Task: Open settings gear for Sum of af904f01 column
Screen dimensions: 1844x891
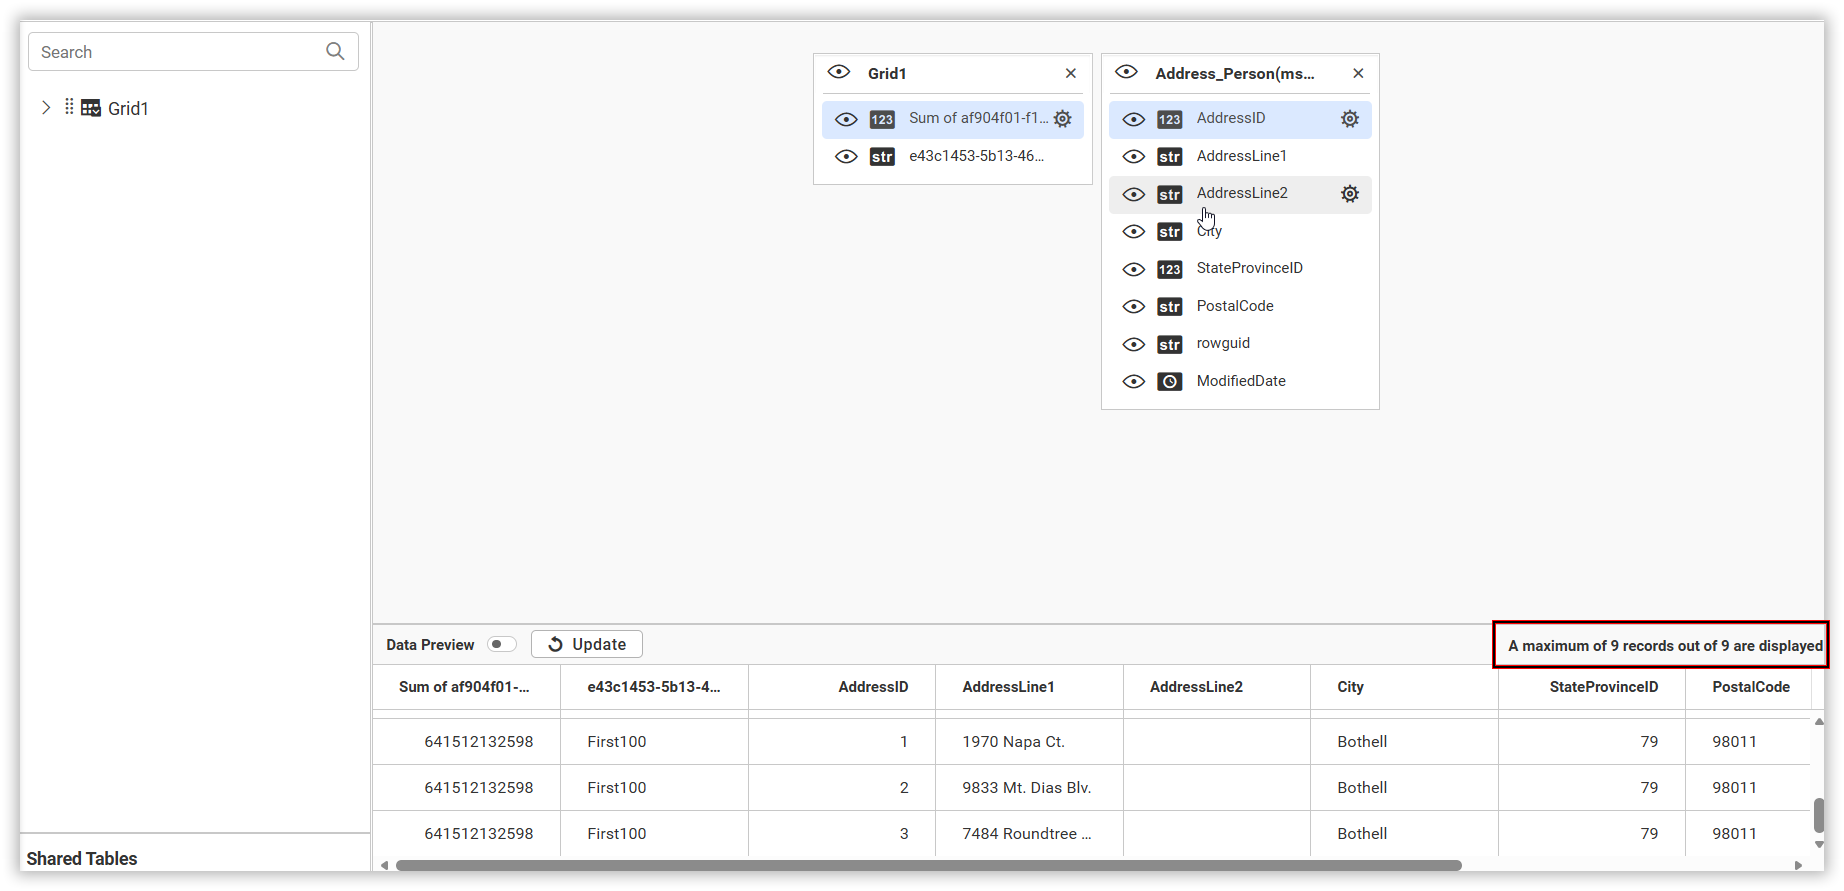Action: (1063, 119)
